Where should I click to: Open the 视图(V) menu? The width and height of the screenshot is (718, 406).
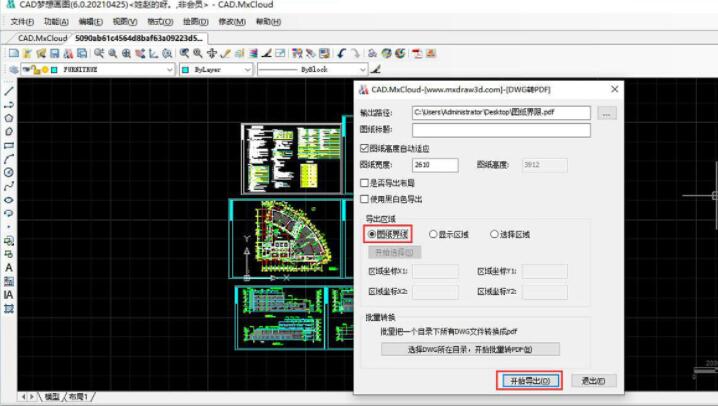click(x=125, y=22)
